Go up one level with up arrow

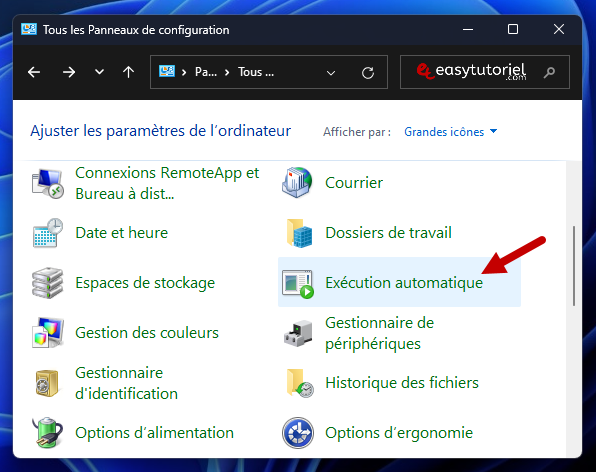pyautogui.click(x=128, y=72)
